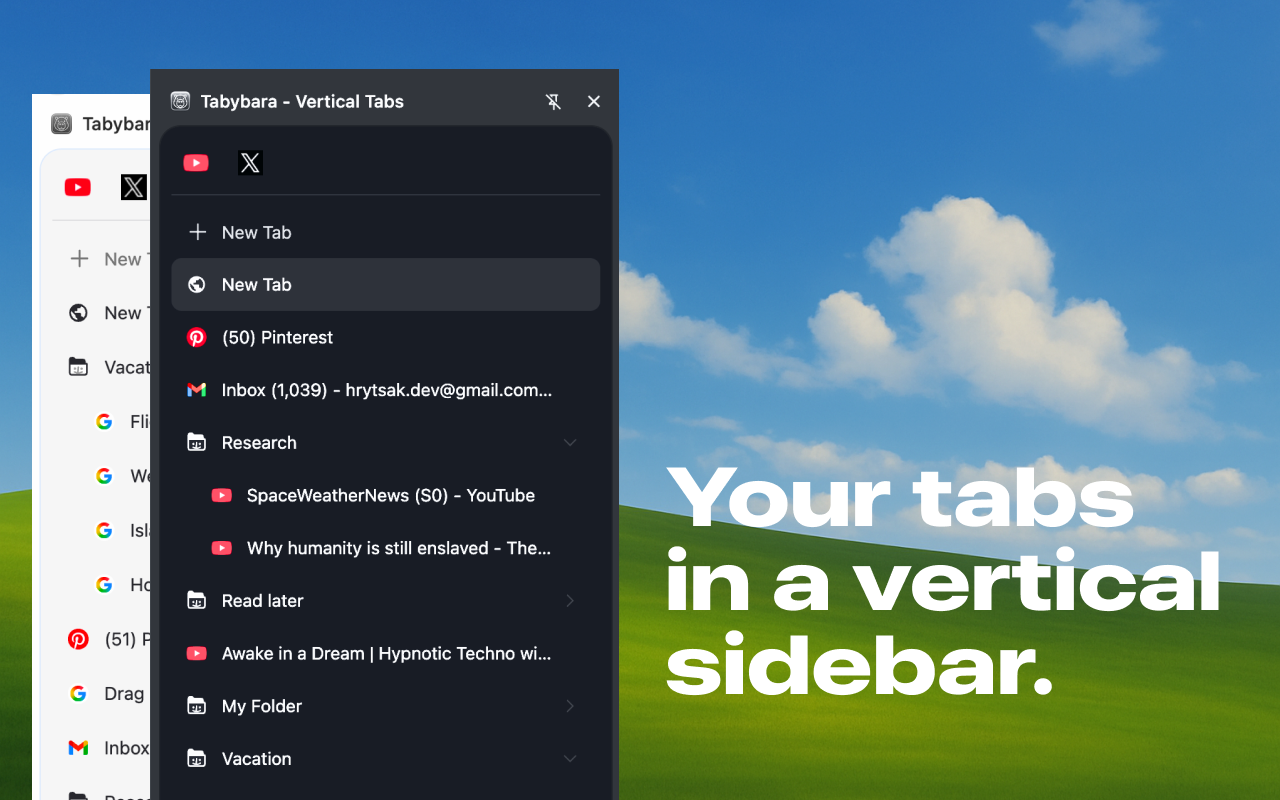
Task: Toggle the popup pin state
Action: click(553, 101)
